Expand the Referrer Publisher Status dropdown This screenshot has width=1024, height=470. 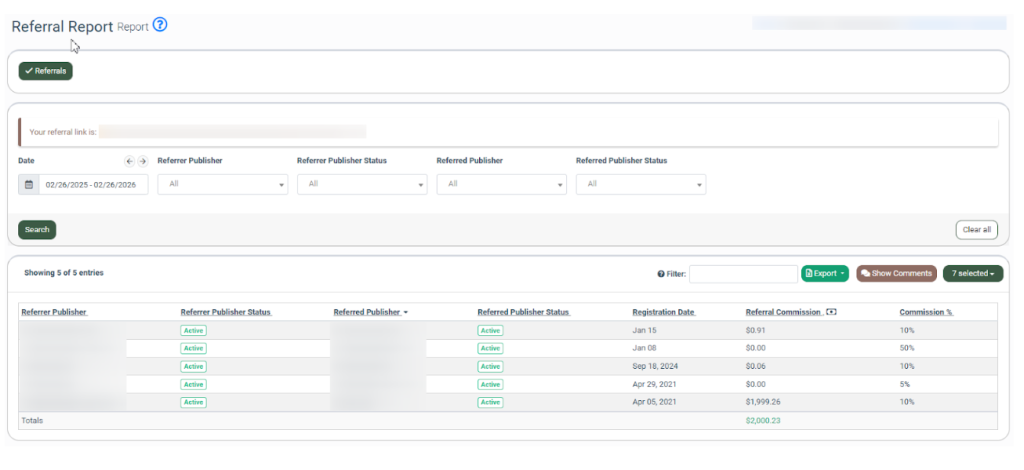(x=362, y=184)
